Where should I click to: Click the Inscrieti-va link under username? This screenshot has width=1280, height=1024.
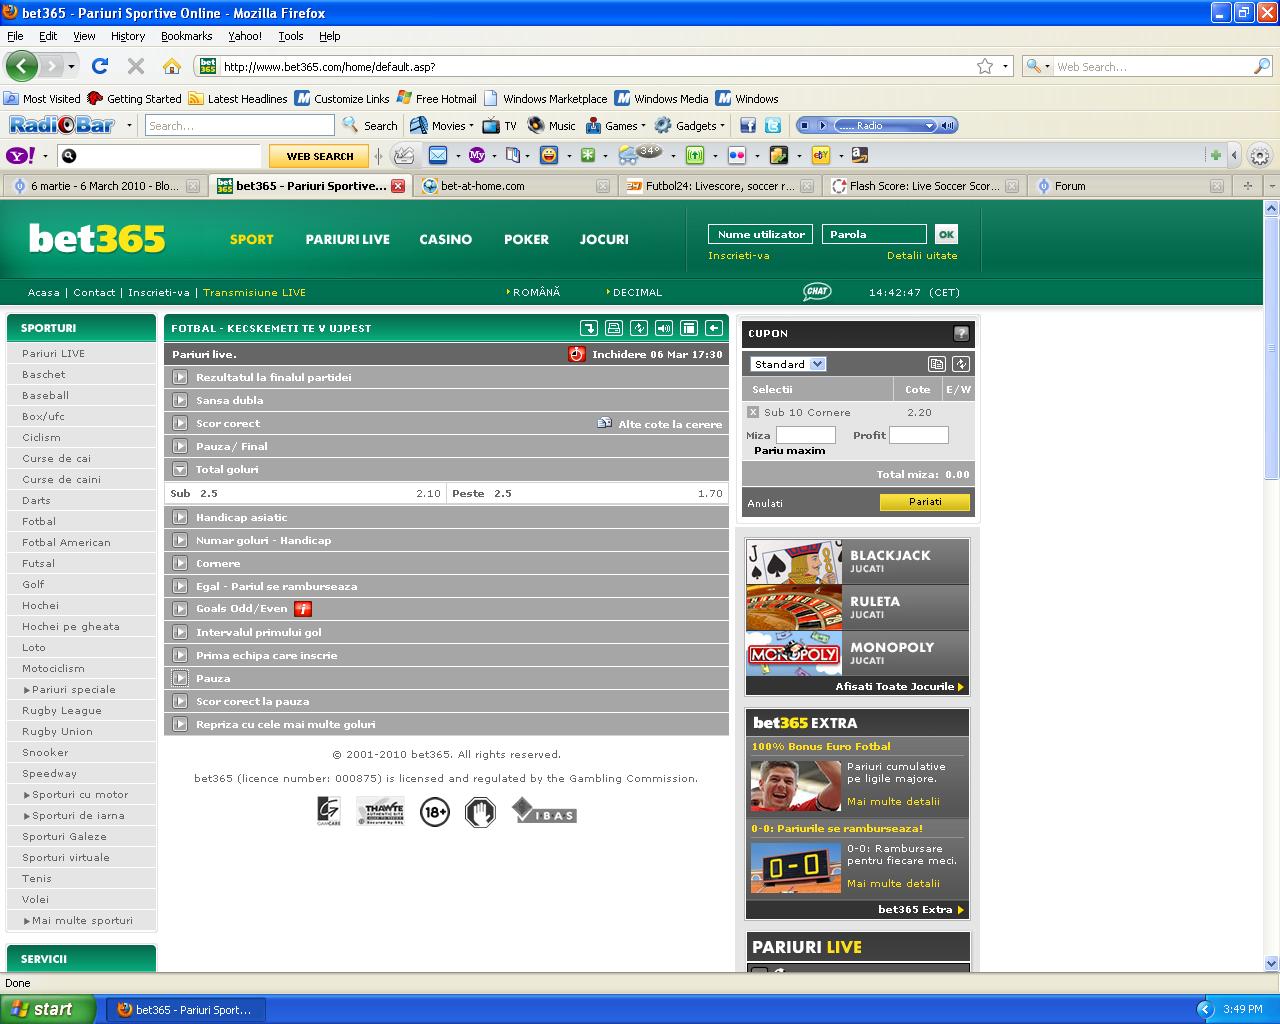tap(739, 256)
